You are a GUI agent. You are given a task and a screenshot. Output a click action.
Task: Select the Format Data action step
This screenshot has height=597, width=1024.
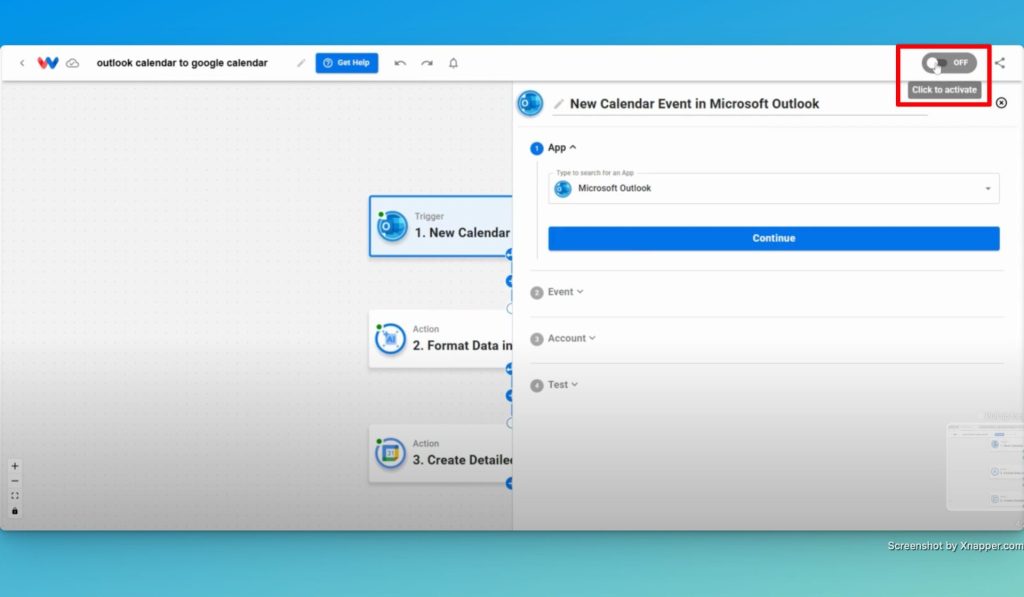(441, 339)
